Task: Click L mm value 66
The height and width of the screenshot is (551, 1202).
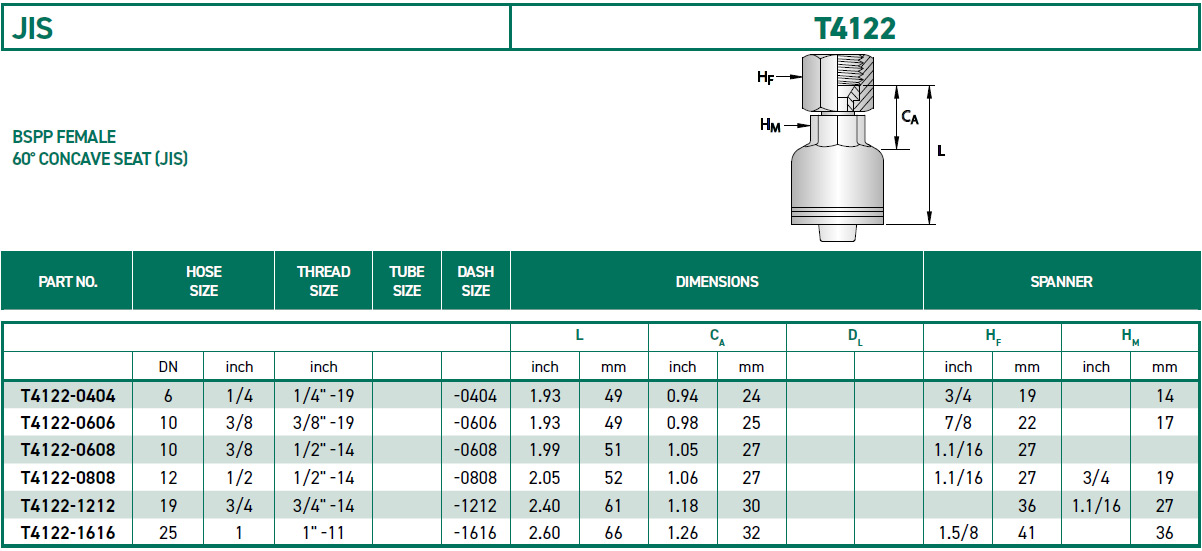Action: [614, 533]
